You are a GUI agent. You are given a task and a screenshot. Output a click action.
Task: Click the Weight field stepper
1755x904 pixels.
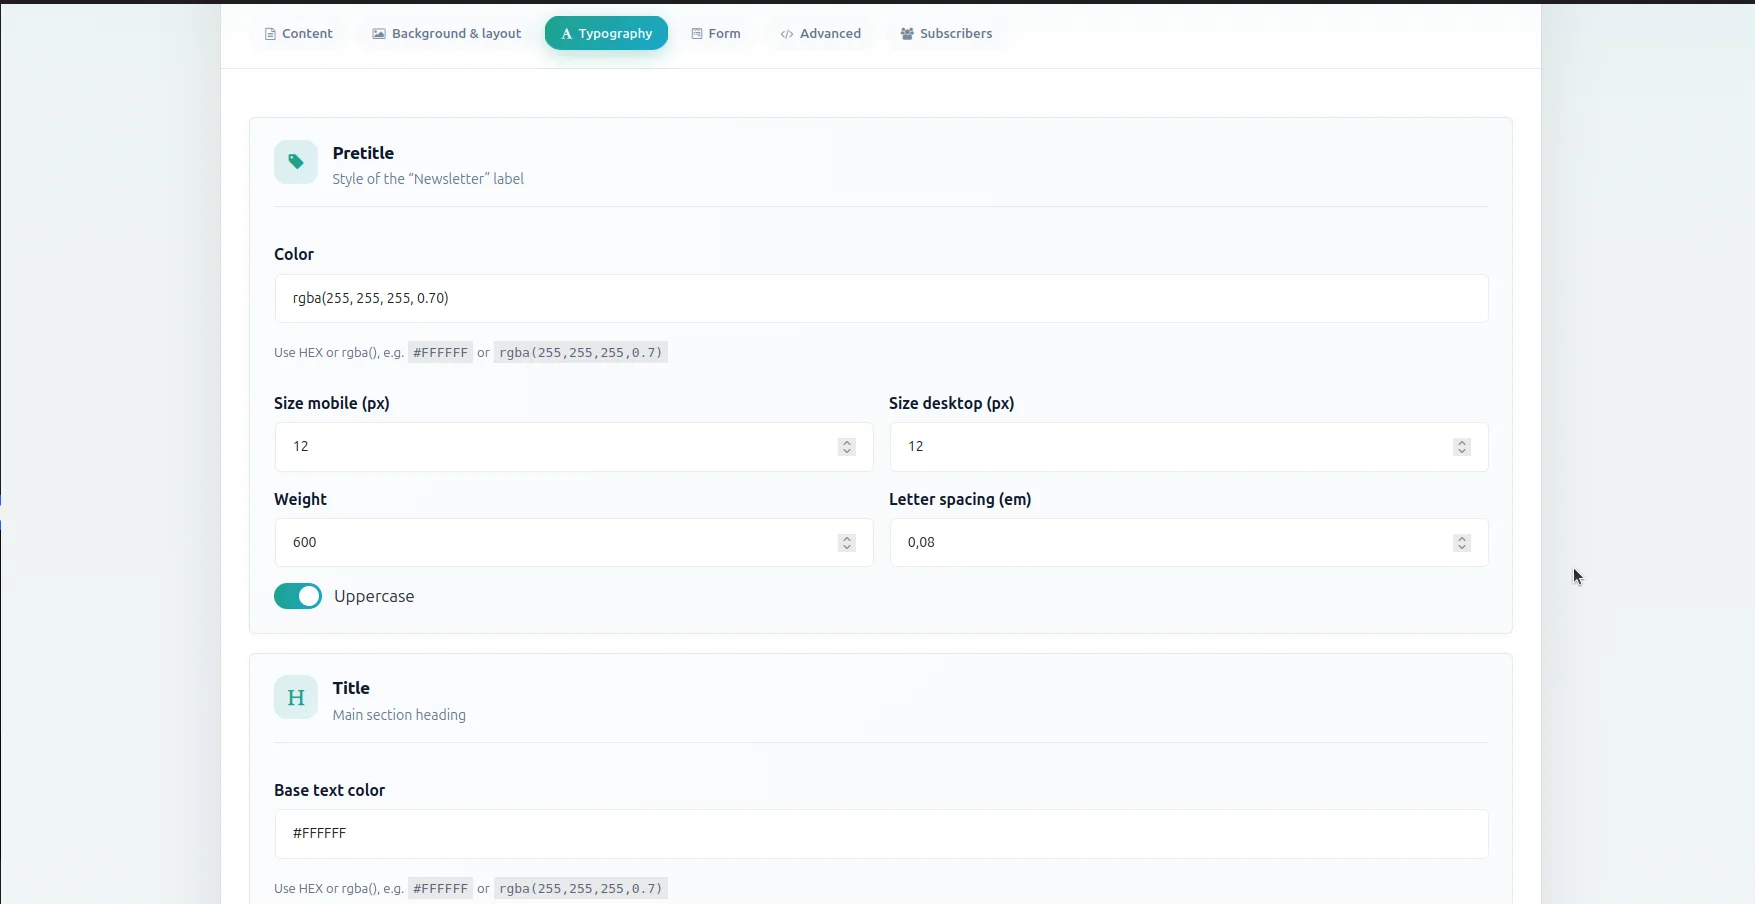(x=847, y=543)
